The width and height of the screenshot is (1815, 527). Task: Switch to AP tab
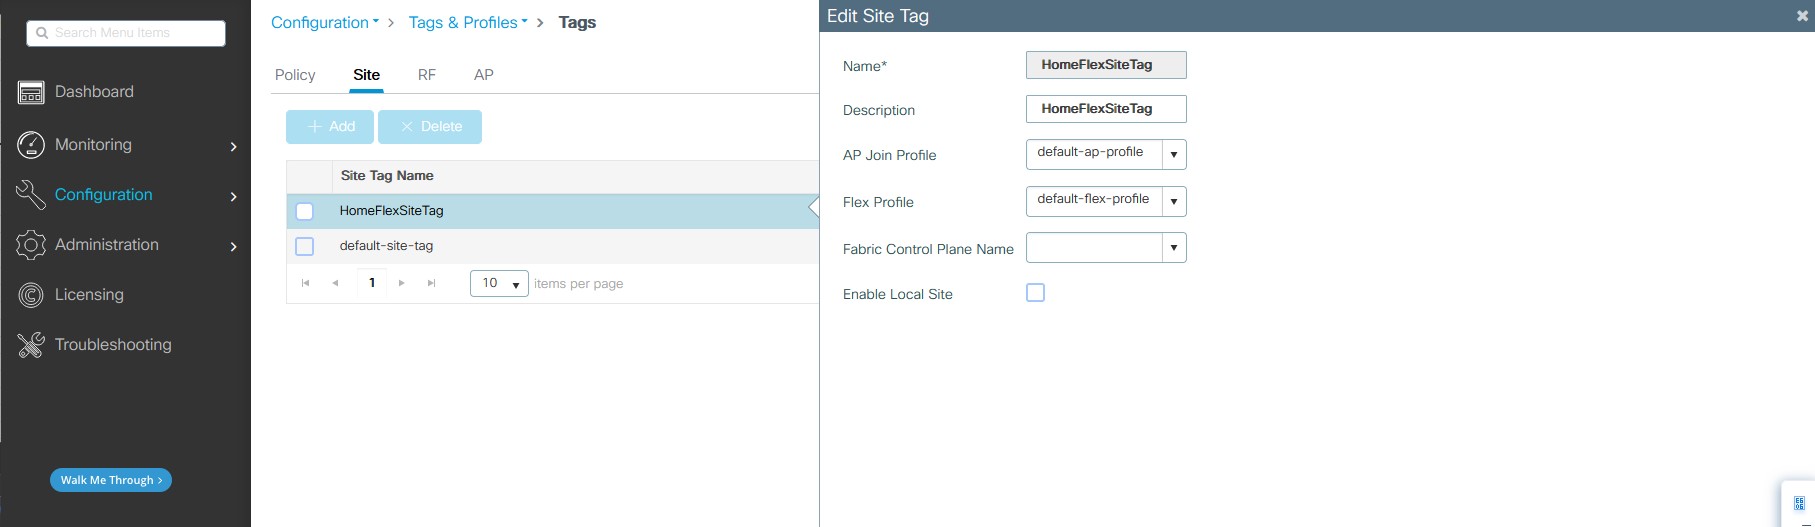tap(484, 75)
